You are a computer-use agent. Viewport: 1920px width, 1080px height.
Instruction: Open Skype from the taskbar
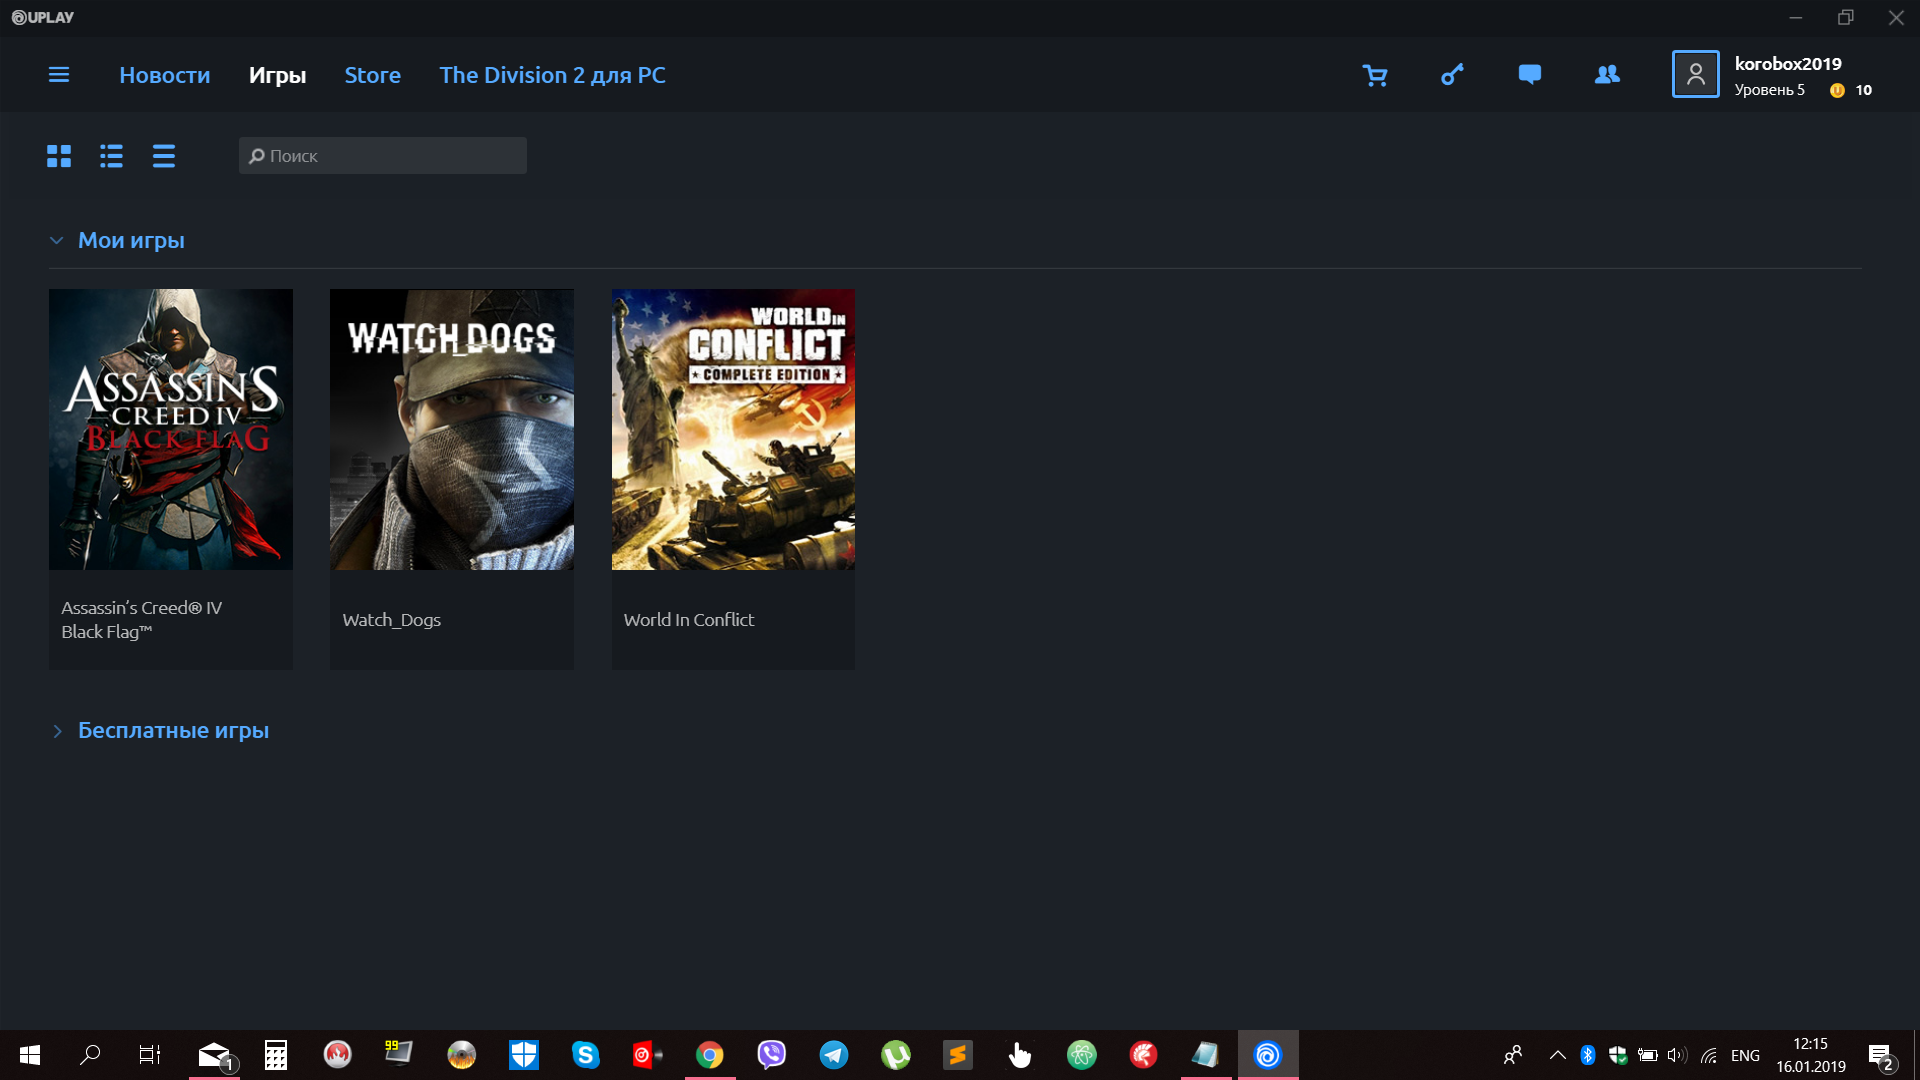click(585, 1055)
